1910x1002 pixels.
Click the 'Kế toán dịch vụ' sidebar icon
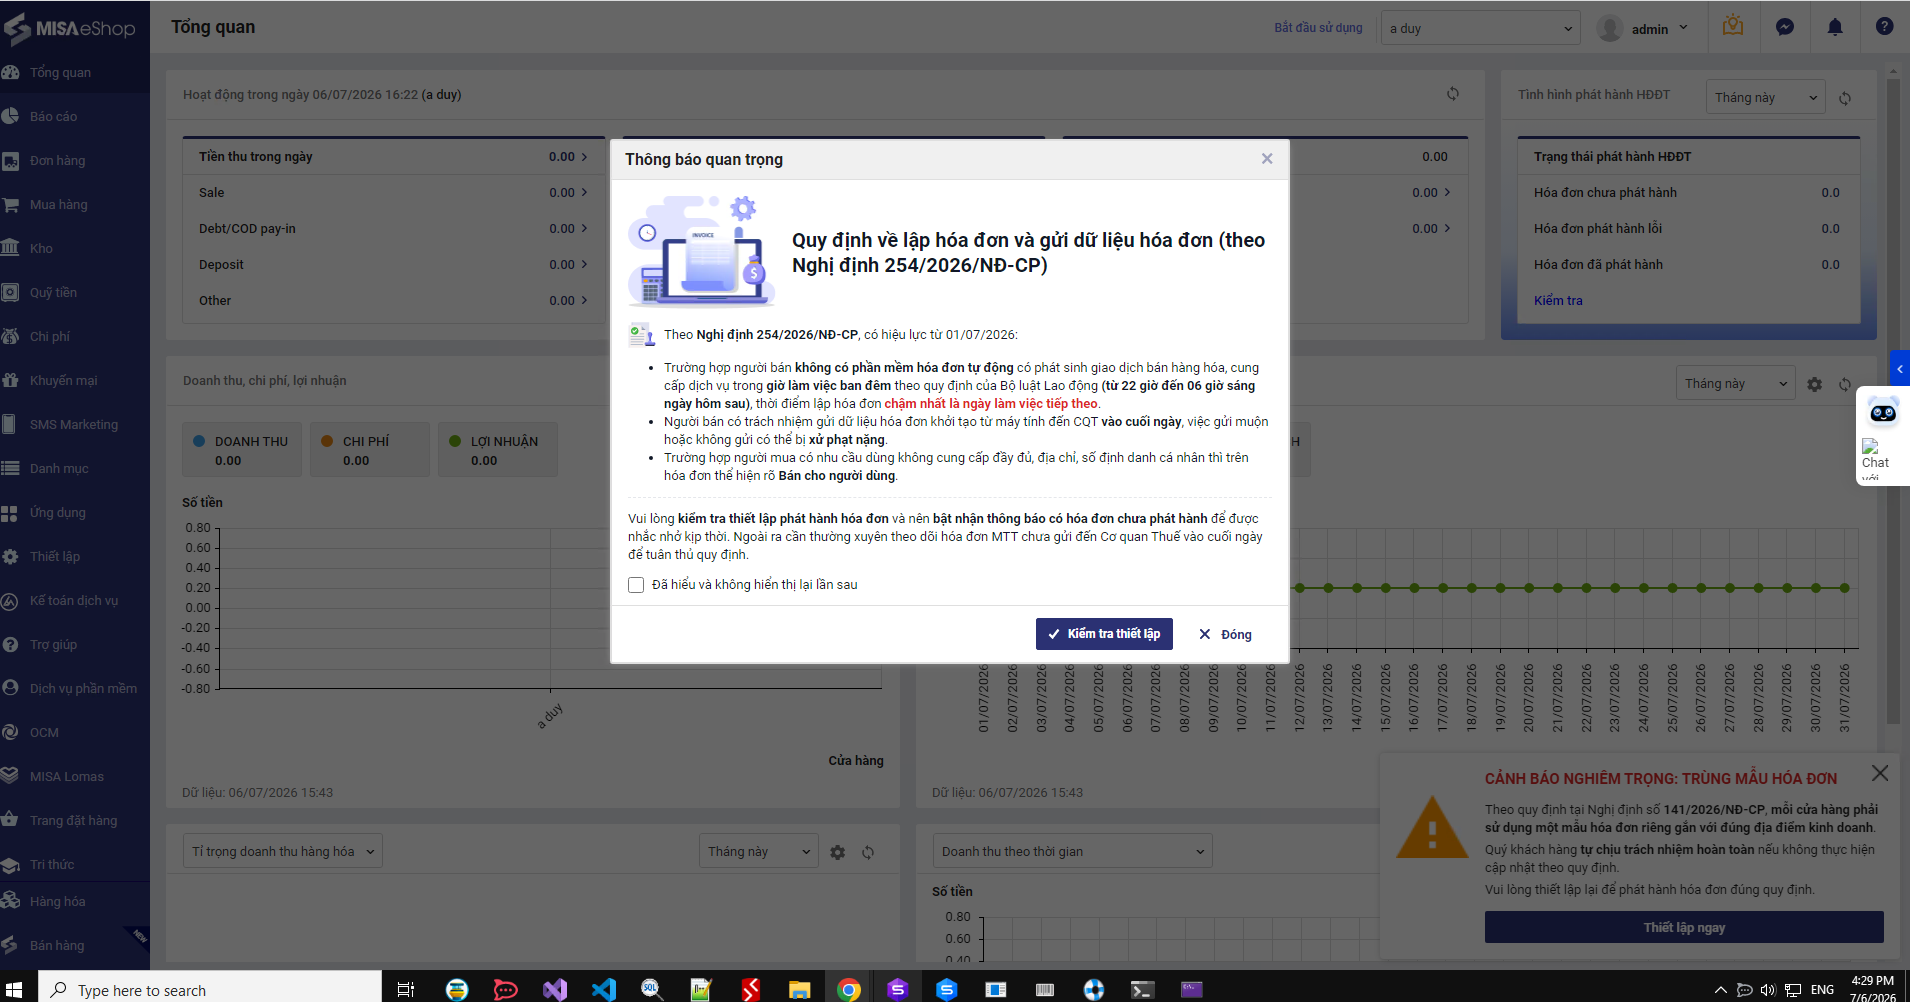pyautogui.click(x=11, y=600)
